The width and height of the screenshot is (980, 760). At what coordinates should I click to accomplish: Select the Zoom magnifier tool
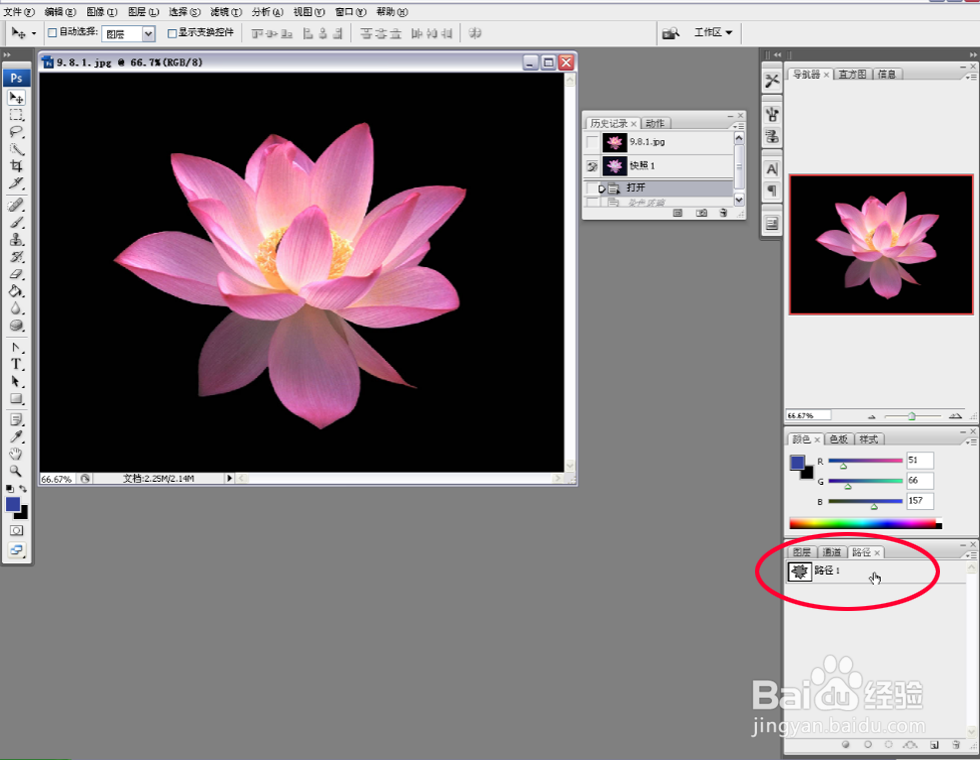16,471
